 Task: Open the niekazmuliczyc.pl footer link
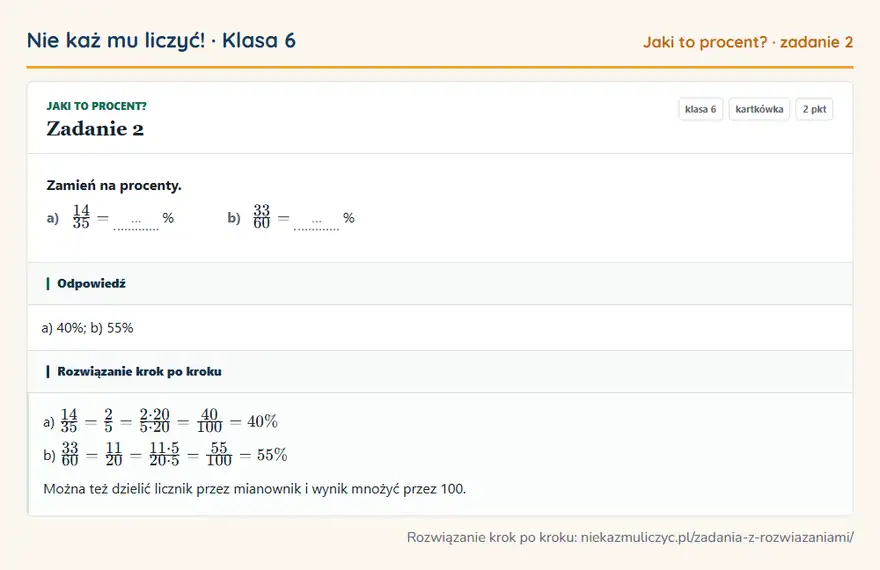(717, 537)
